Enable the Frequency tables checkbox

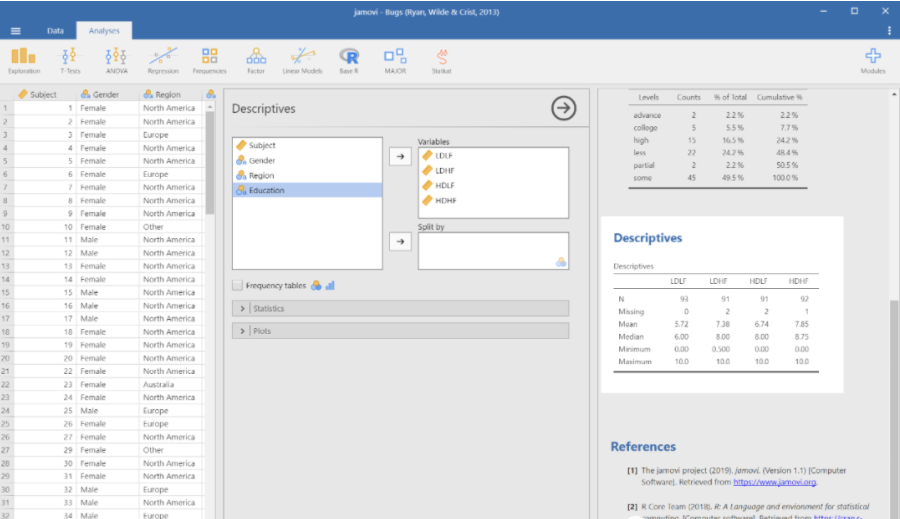[x=238, y=286]
